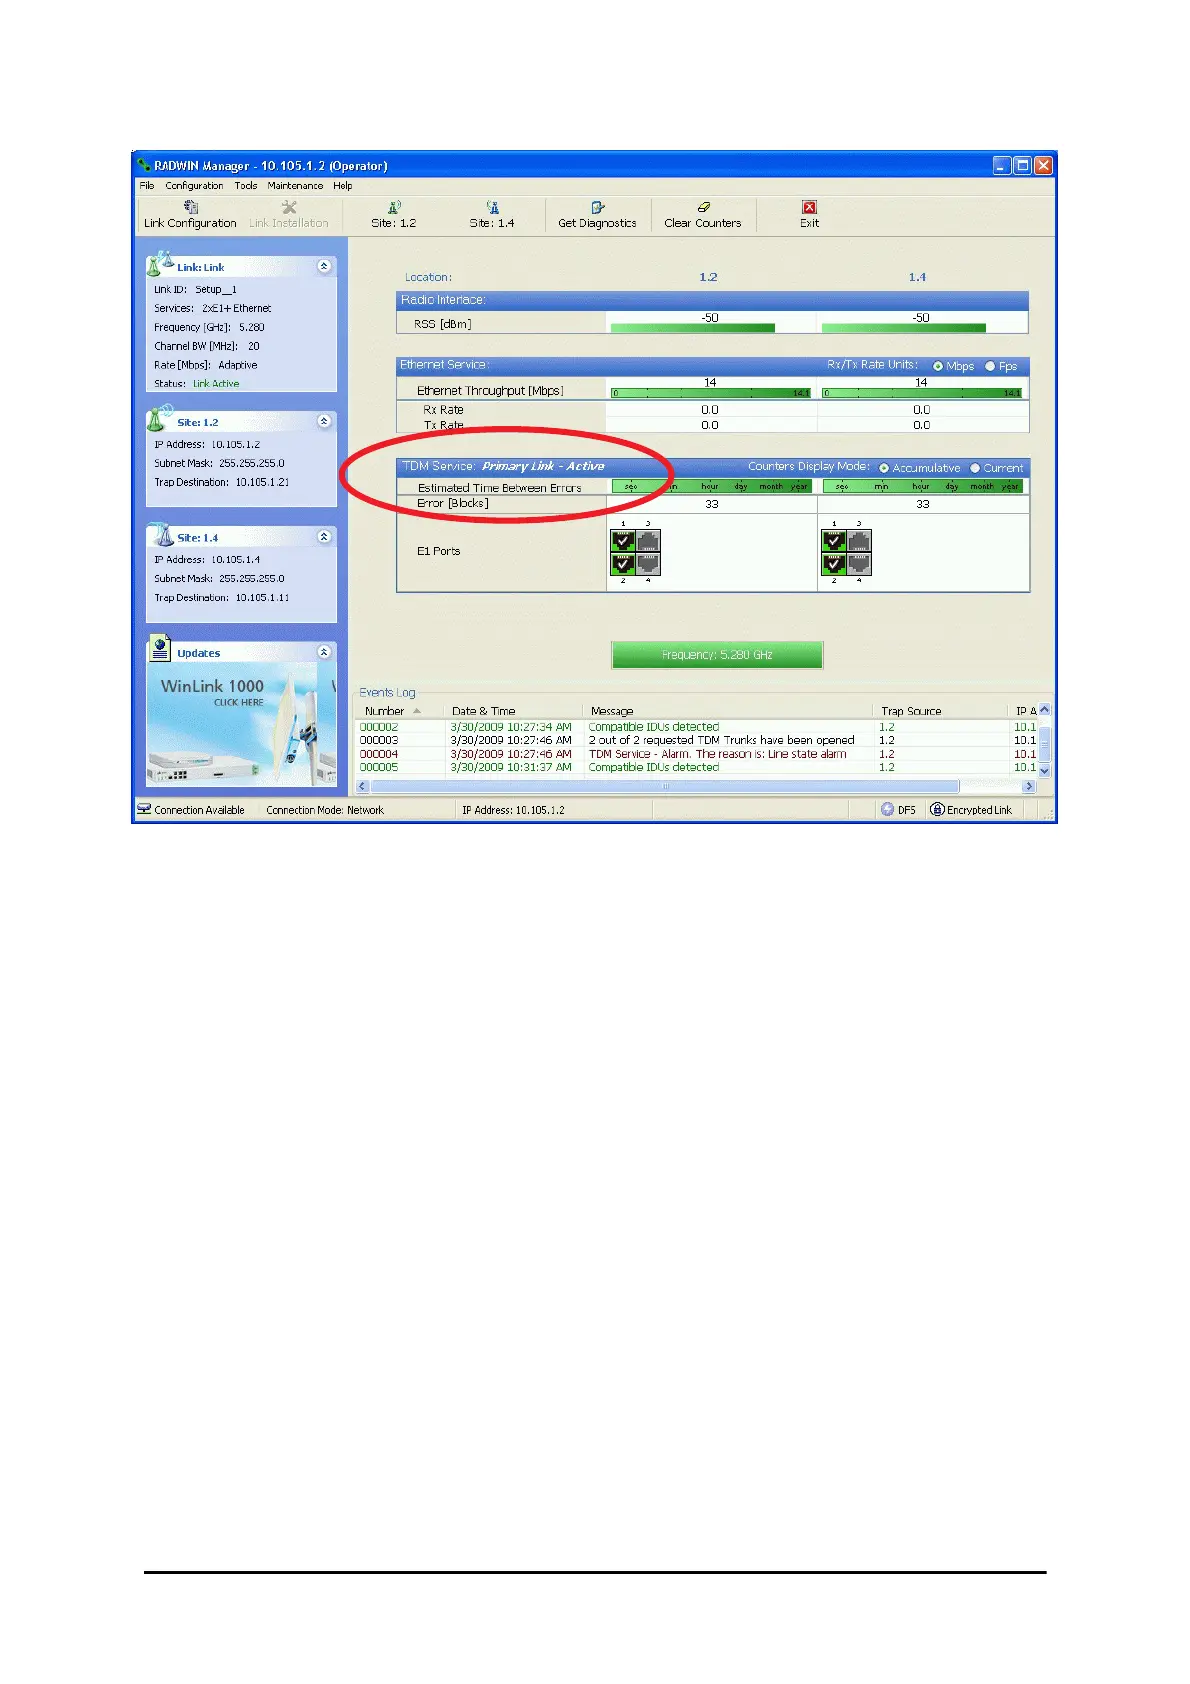Click the Get Diagnostics icon

(x=597, y=208)
